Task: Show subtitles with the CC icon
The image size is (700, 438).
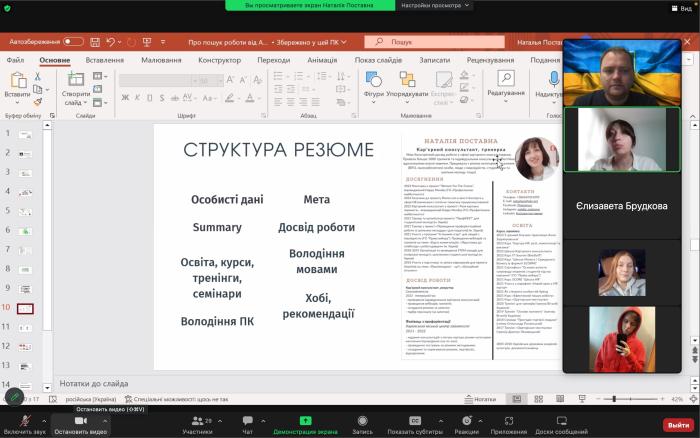Action: [414, 421]
